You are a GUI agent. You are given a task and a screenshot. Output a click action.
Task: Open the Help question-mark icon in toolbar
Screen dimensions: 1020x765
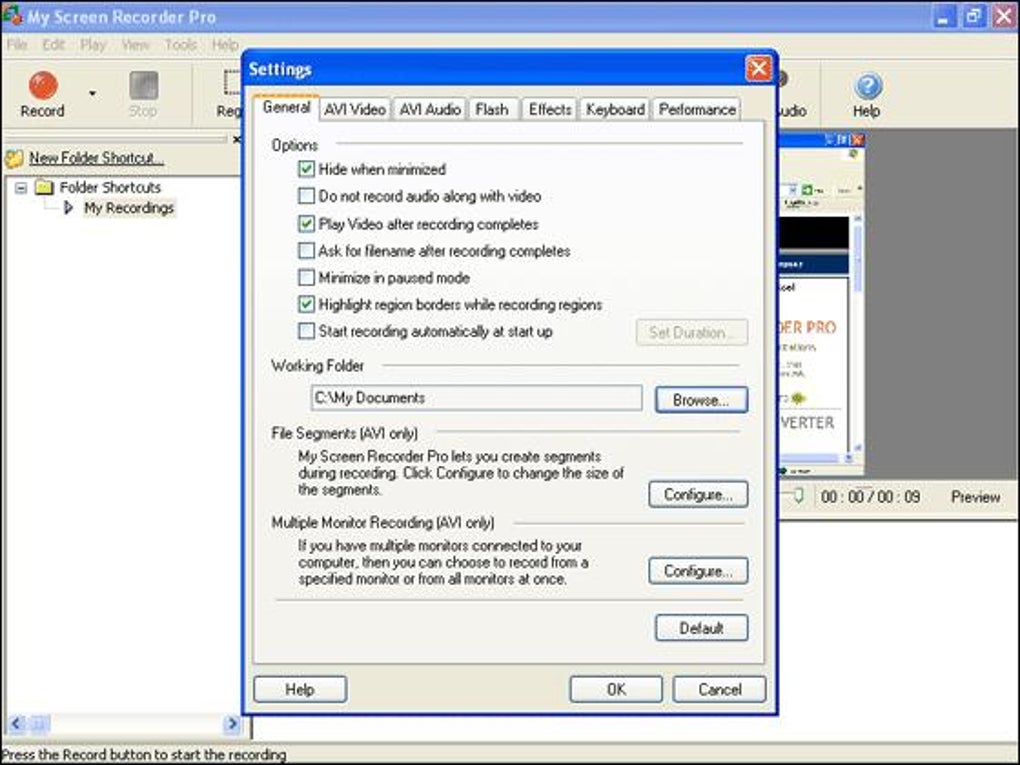click(x=868, y=86)
